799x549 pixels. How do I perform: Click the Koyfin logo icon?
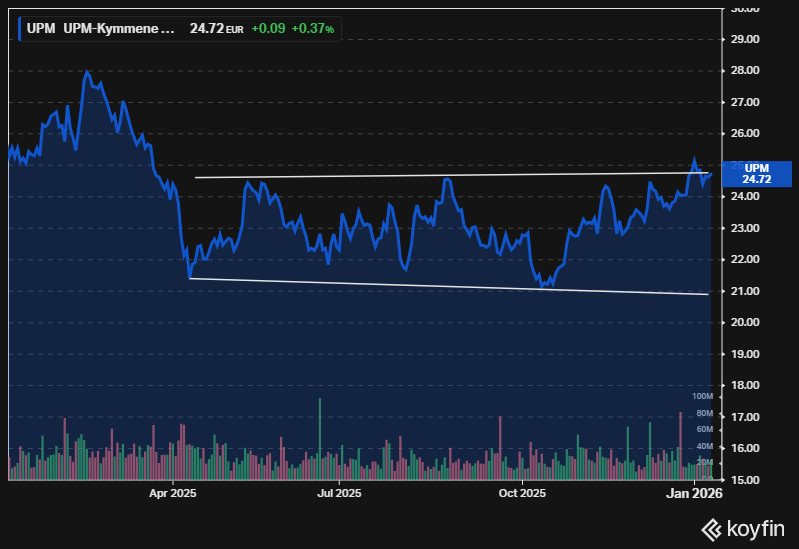point(711,528)
